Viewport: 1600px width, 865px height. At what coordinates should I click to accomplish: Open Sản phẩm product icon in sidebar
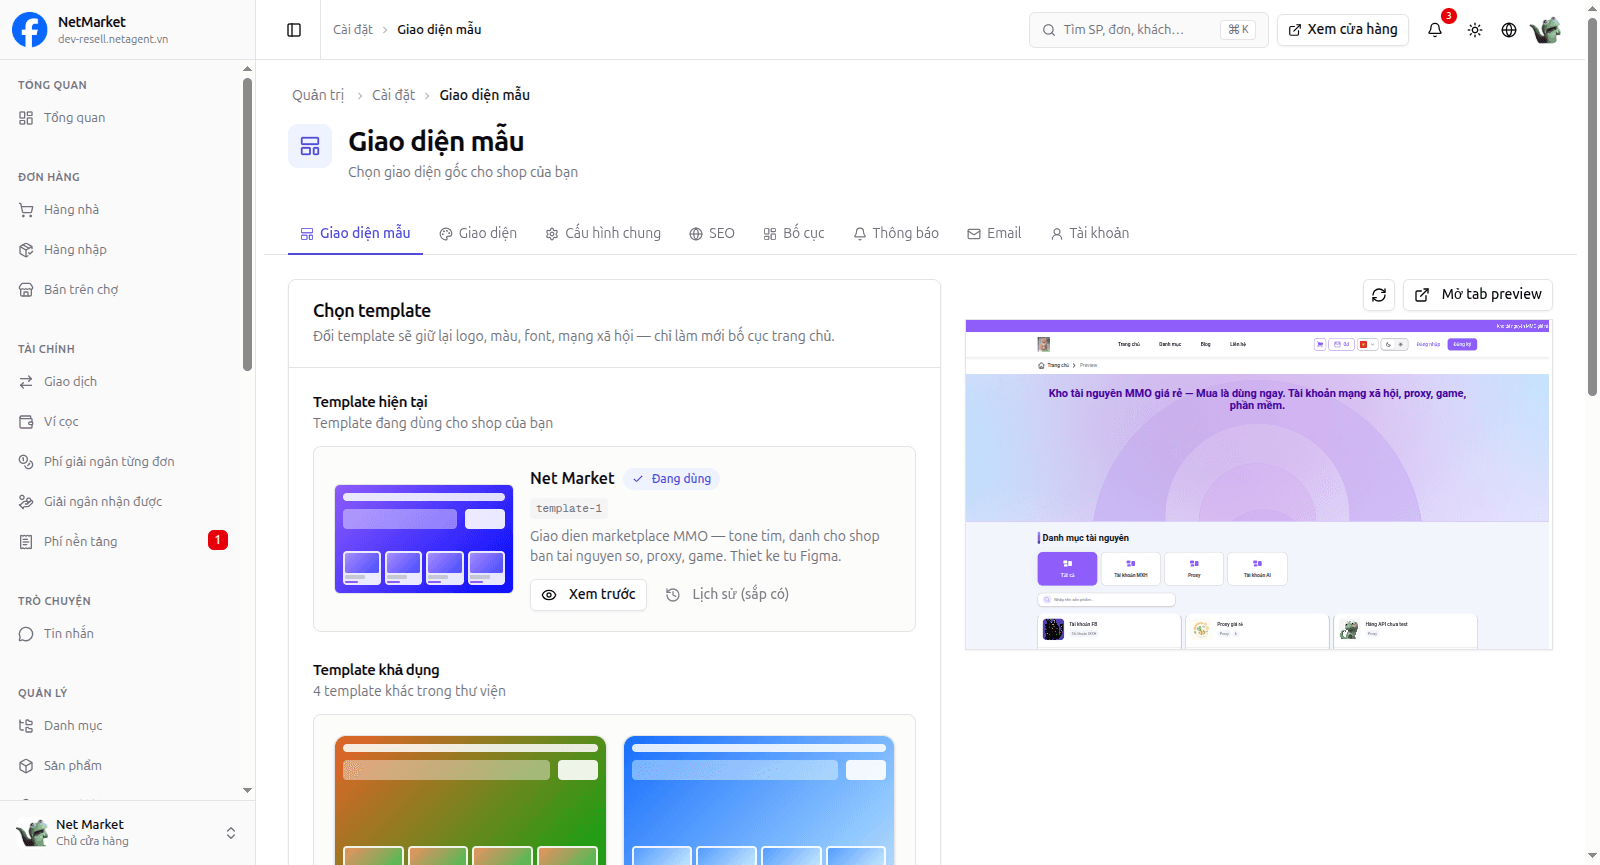[26, 766]
